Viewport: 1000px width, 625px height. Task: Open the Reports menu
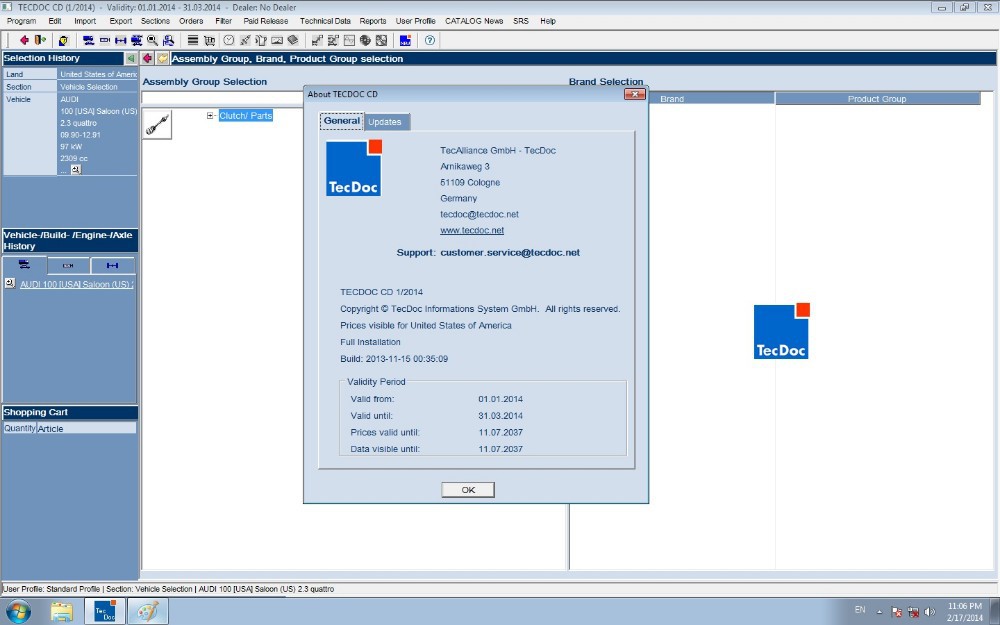[x=373, y=21]
